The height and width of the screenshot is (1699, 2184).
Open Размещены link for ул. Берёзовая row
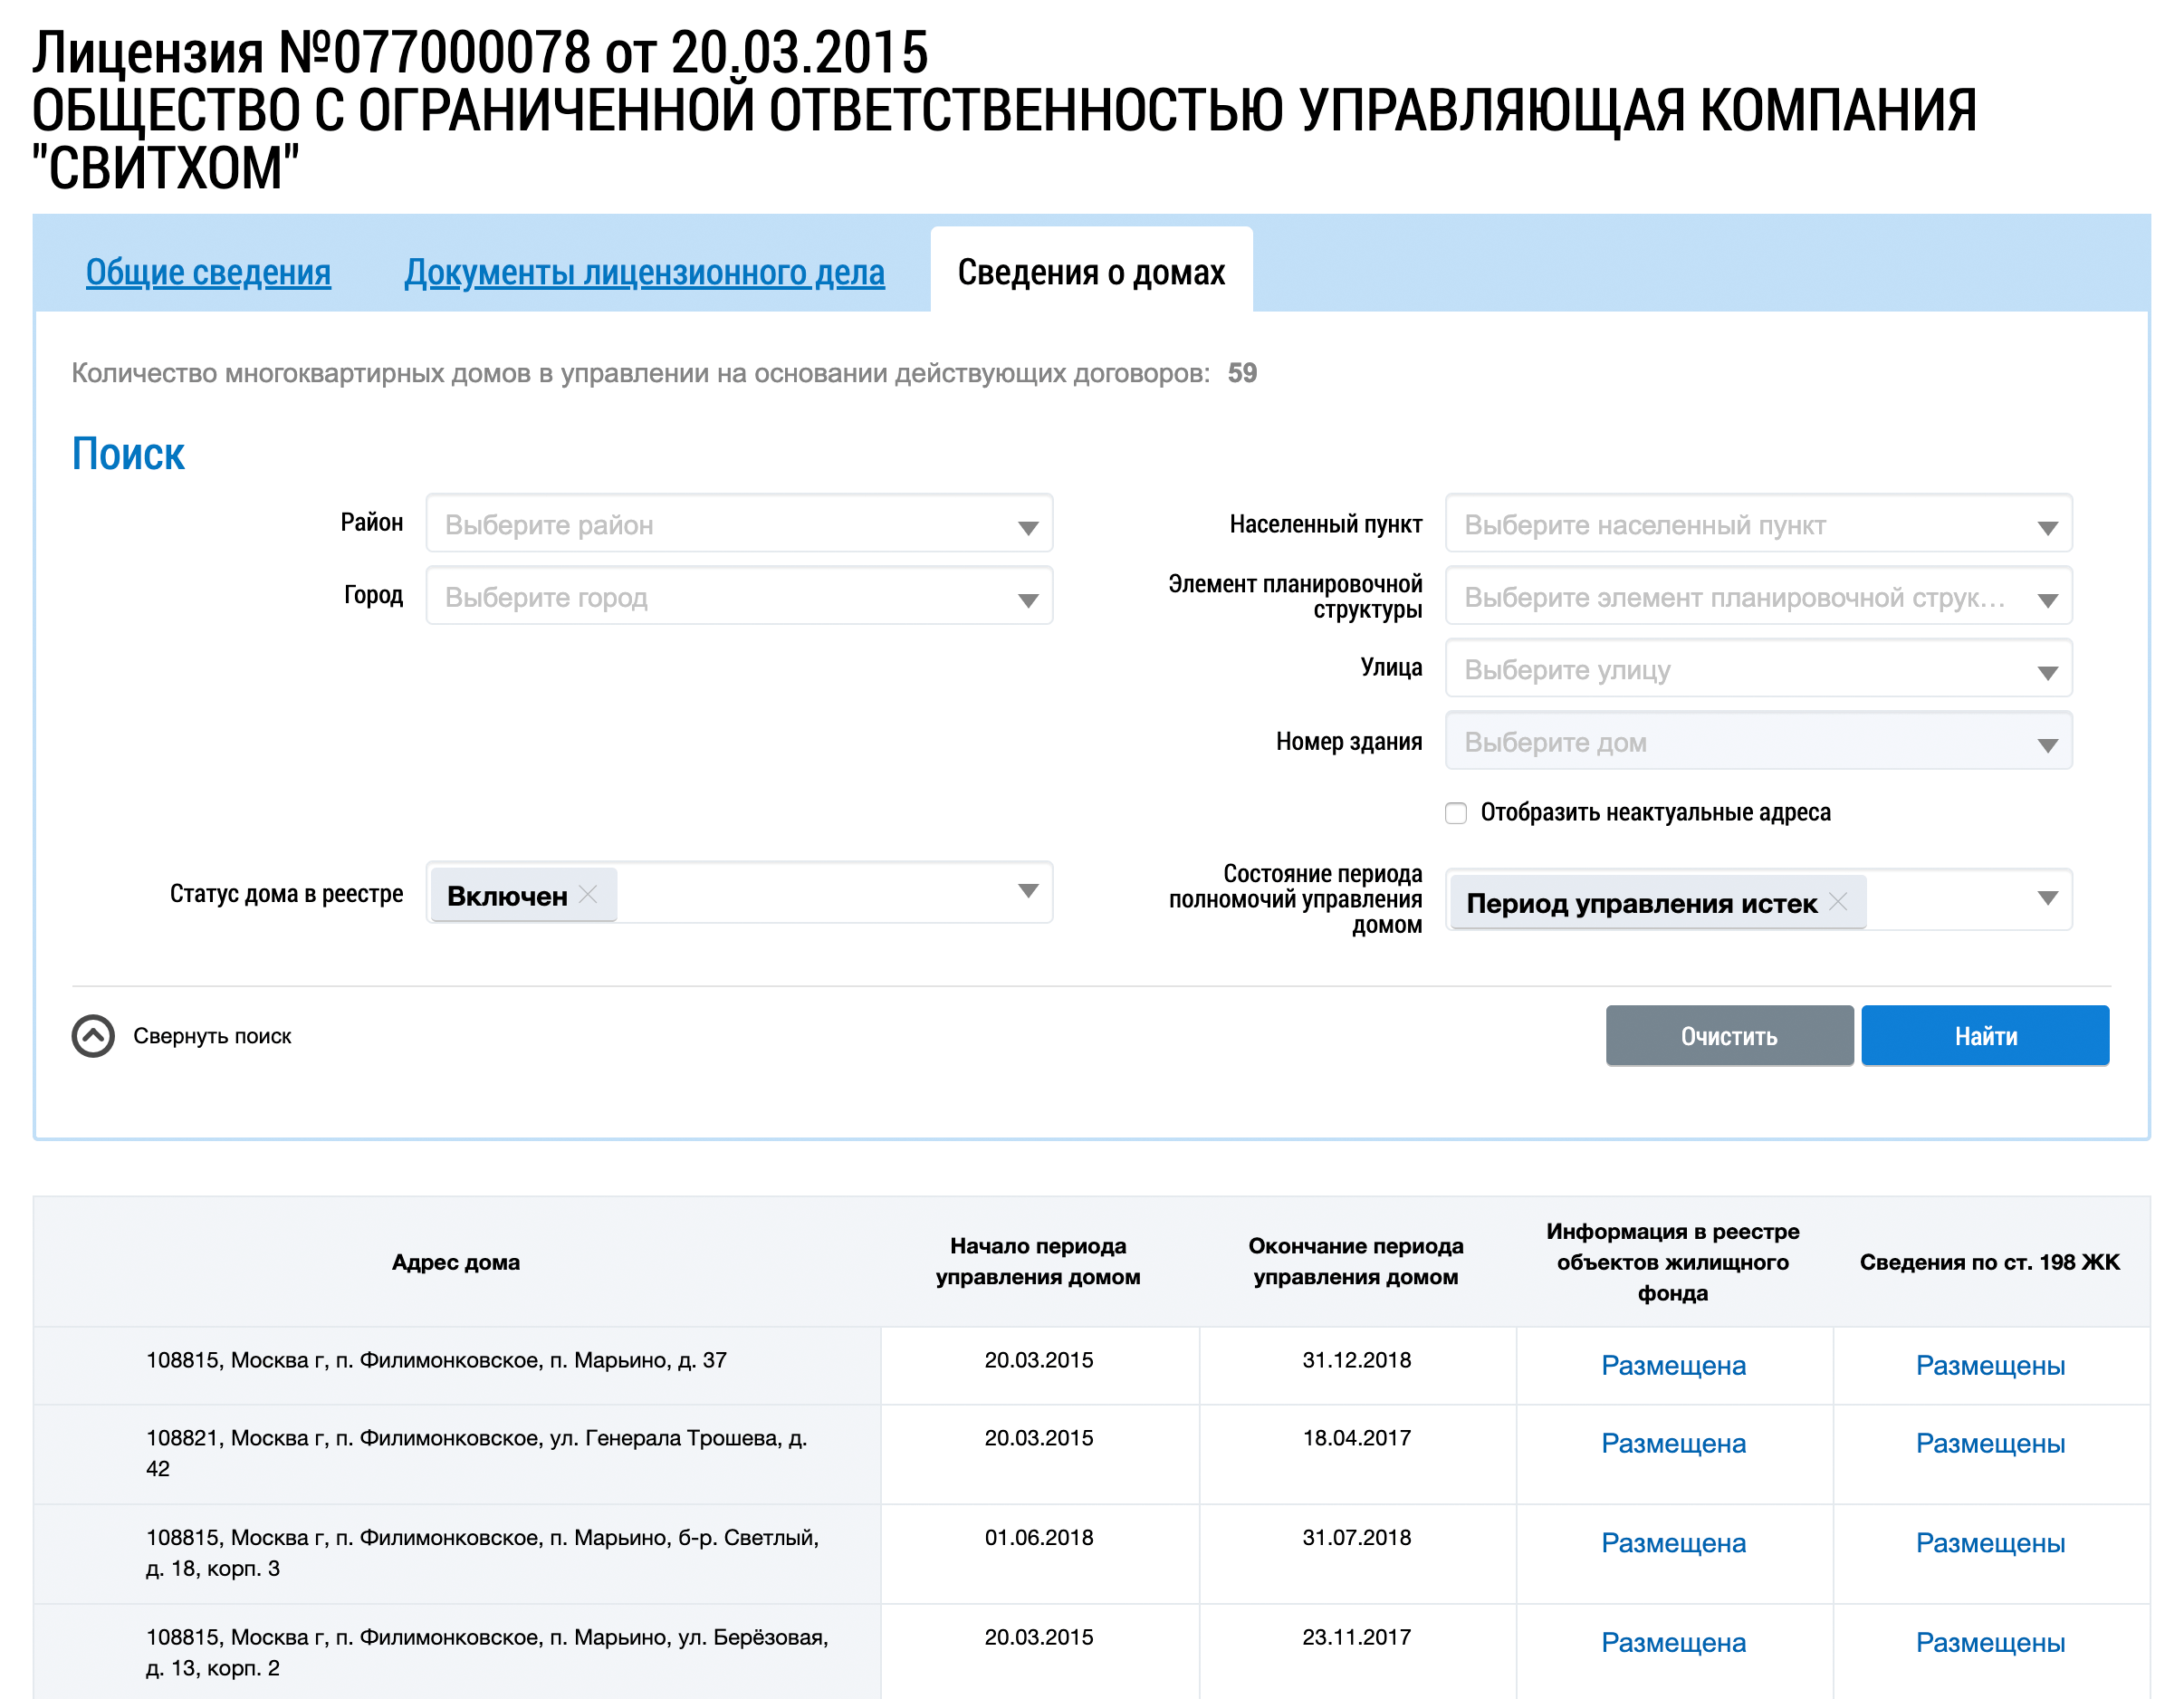(x=1990, y=1642)
